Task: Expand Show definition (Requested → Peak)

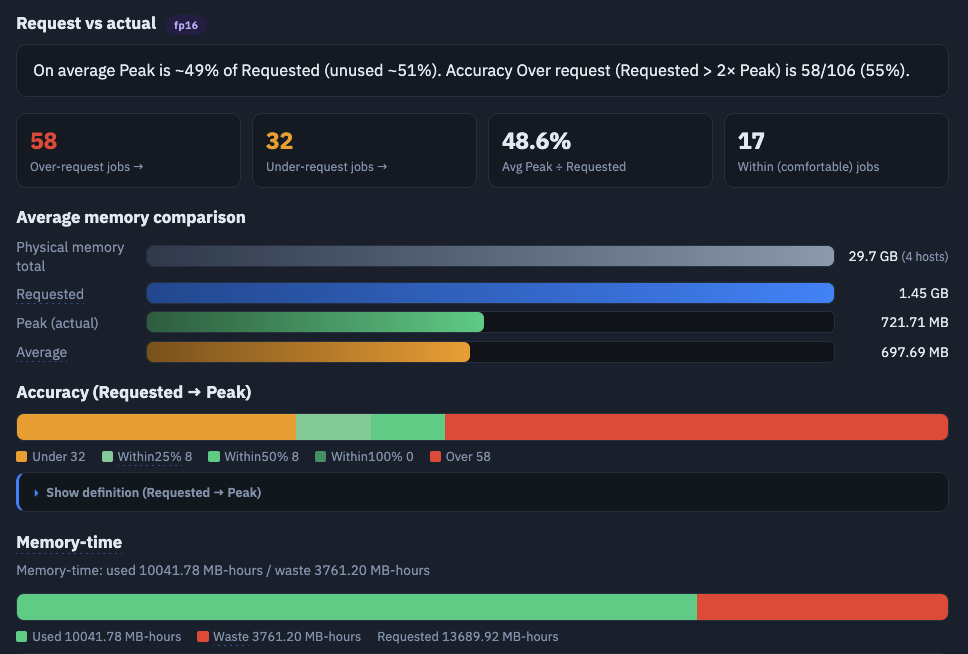Action: pyautogui.click(x=154, y=493)
